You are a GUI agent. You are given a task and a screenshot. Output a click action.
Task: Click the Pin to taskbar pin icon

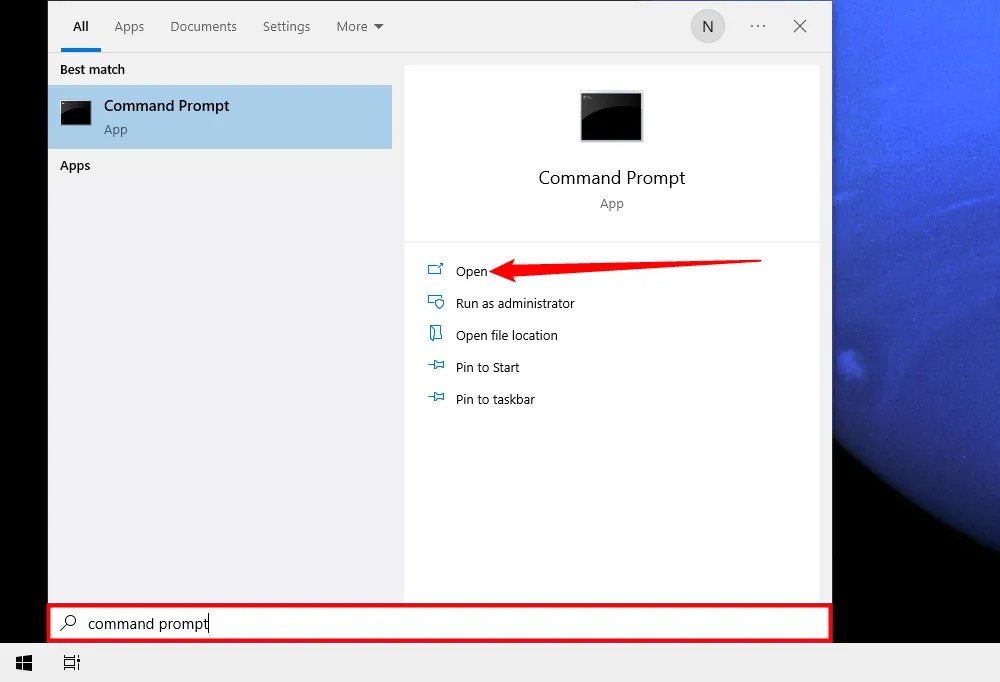[x=437, y=398]
